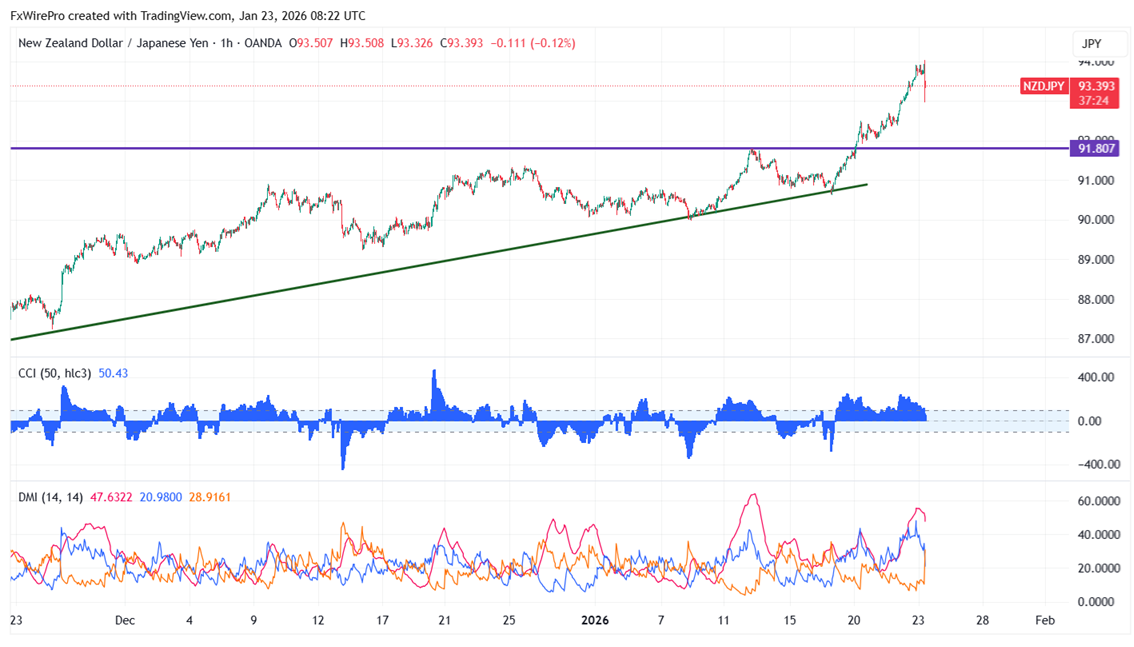Click the 20.0000 DMI axis label
This screenshot has width=1134, height=647.
1098,568
